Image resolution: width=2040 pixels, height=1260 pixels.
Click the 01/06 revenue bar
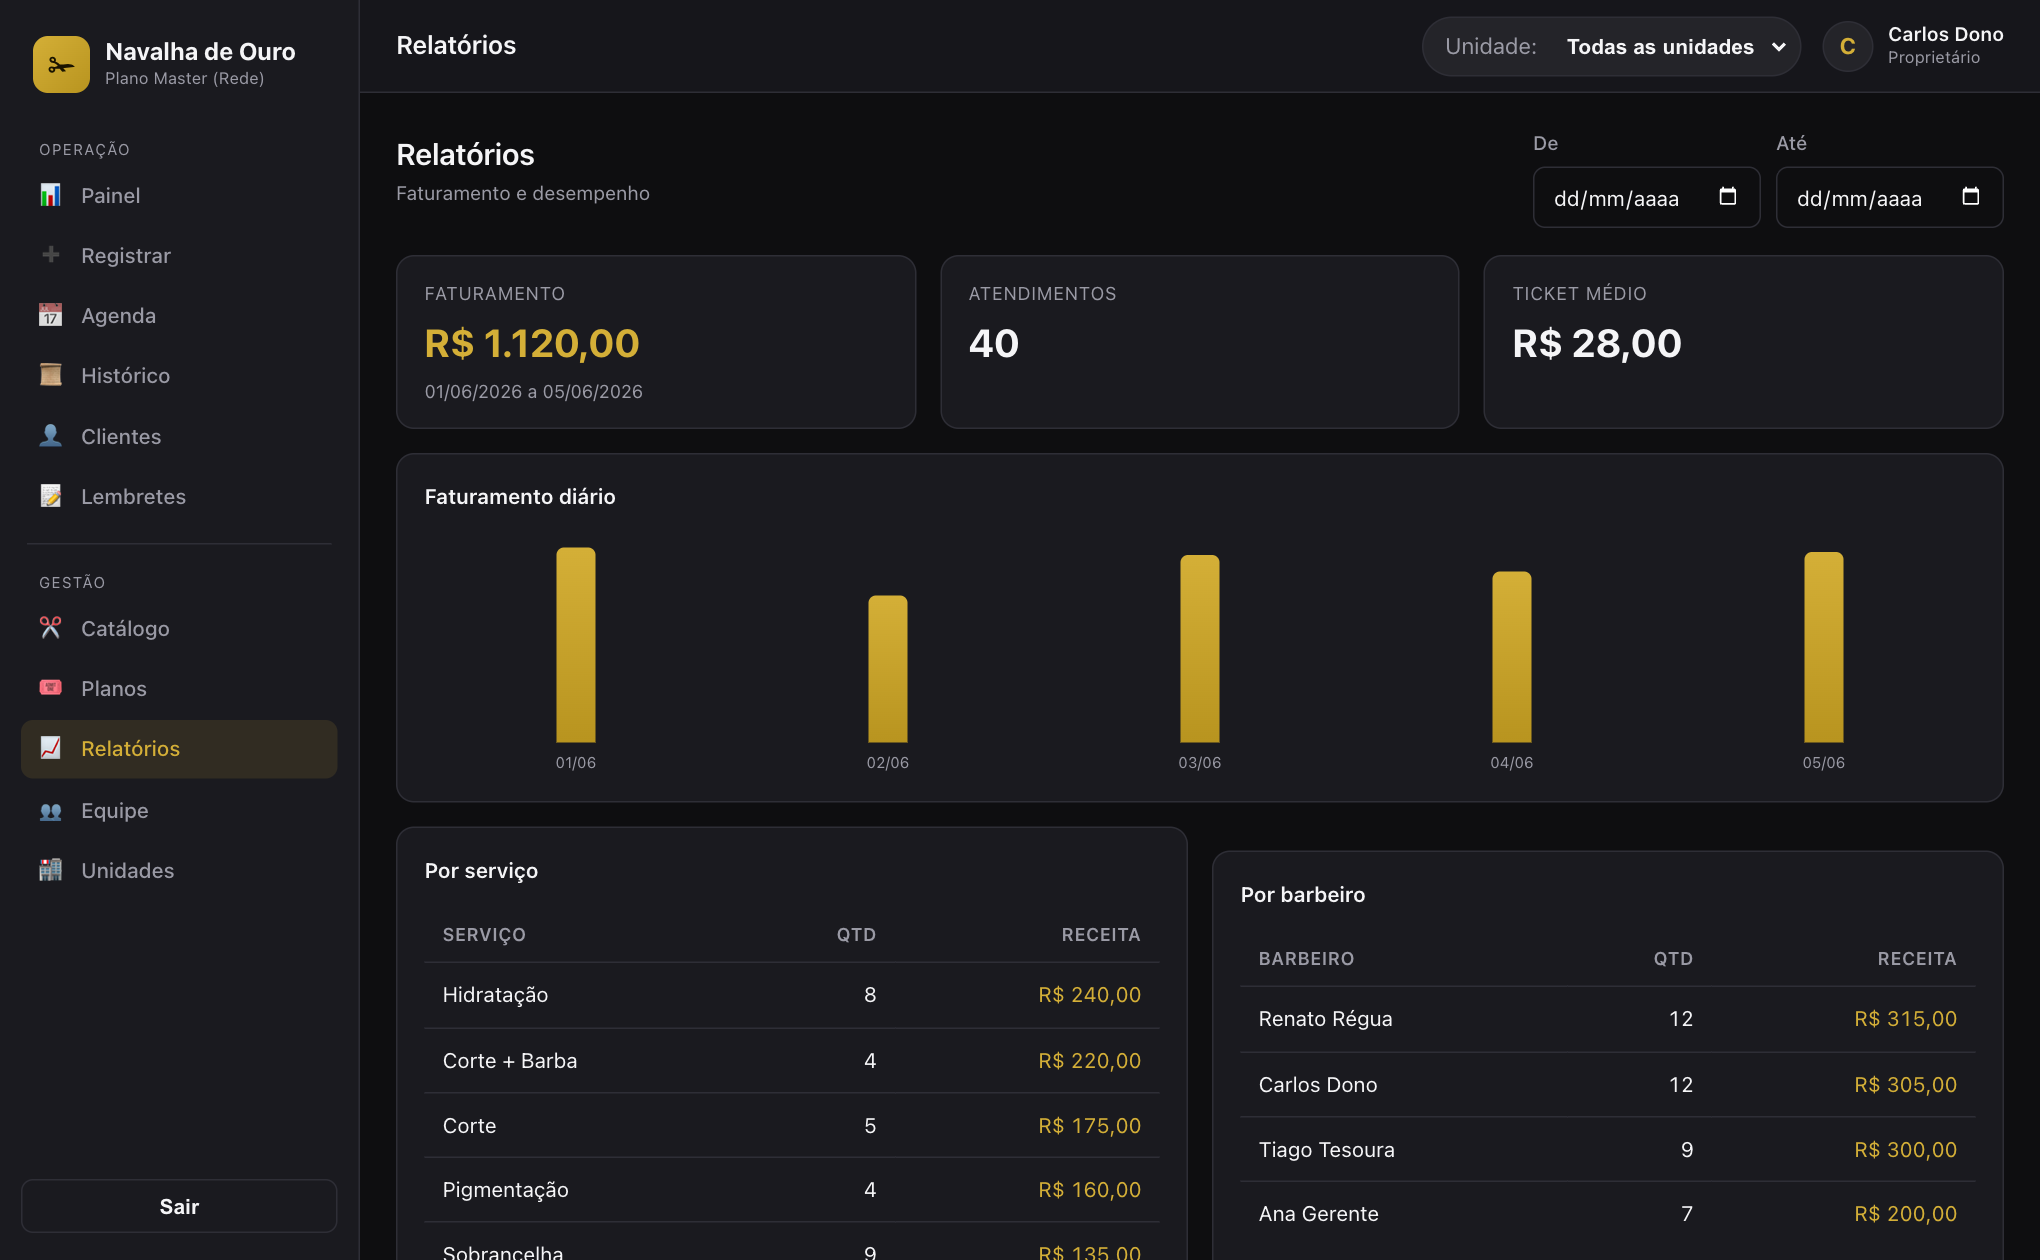pyautogui.click(x=576, y=644)
